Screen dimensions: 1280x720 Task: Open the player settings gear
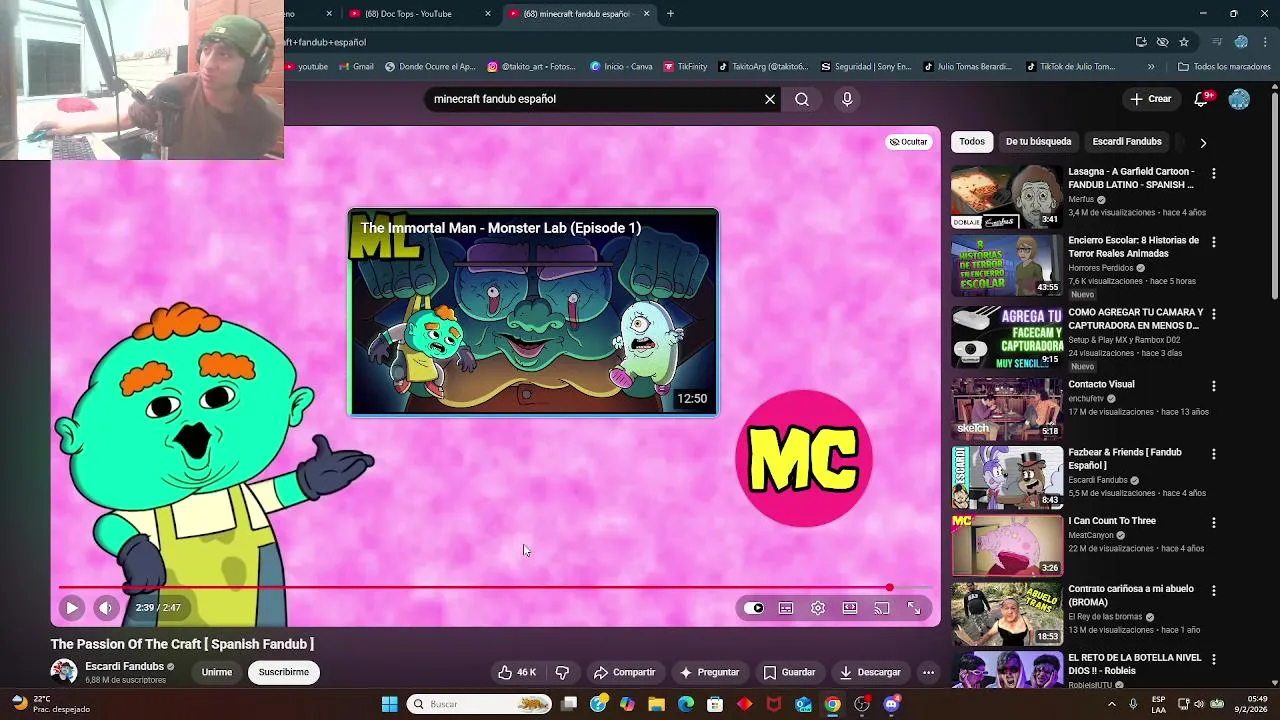(x=818, y=608)
